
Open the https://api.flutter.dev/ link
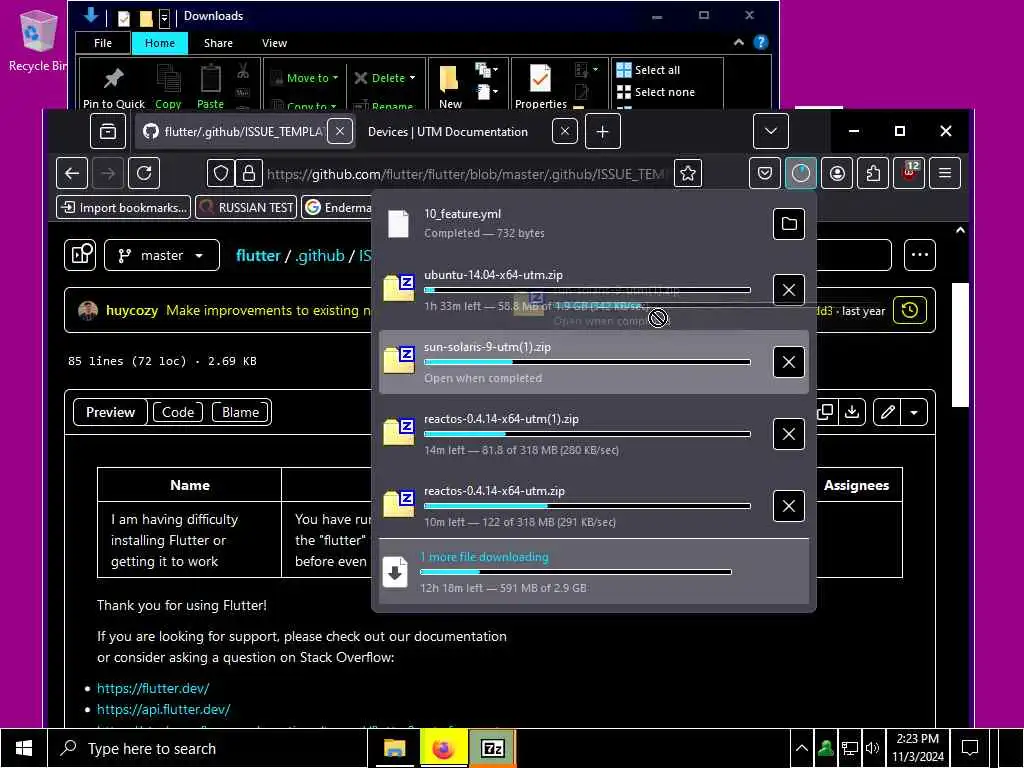pos(163,709)
